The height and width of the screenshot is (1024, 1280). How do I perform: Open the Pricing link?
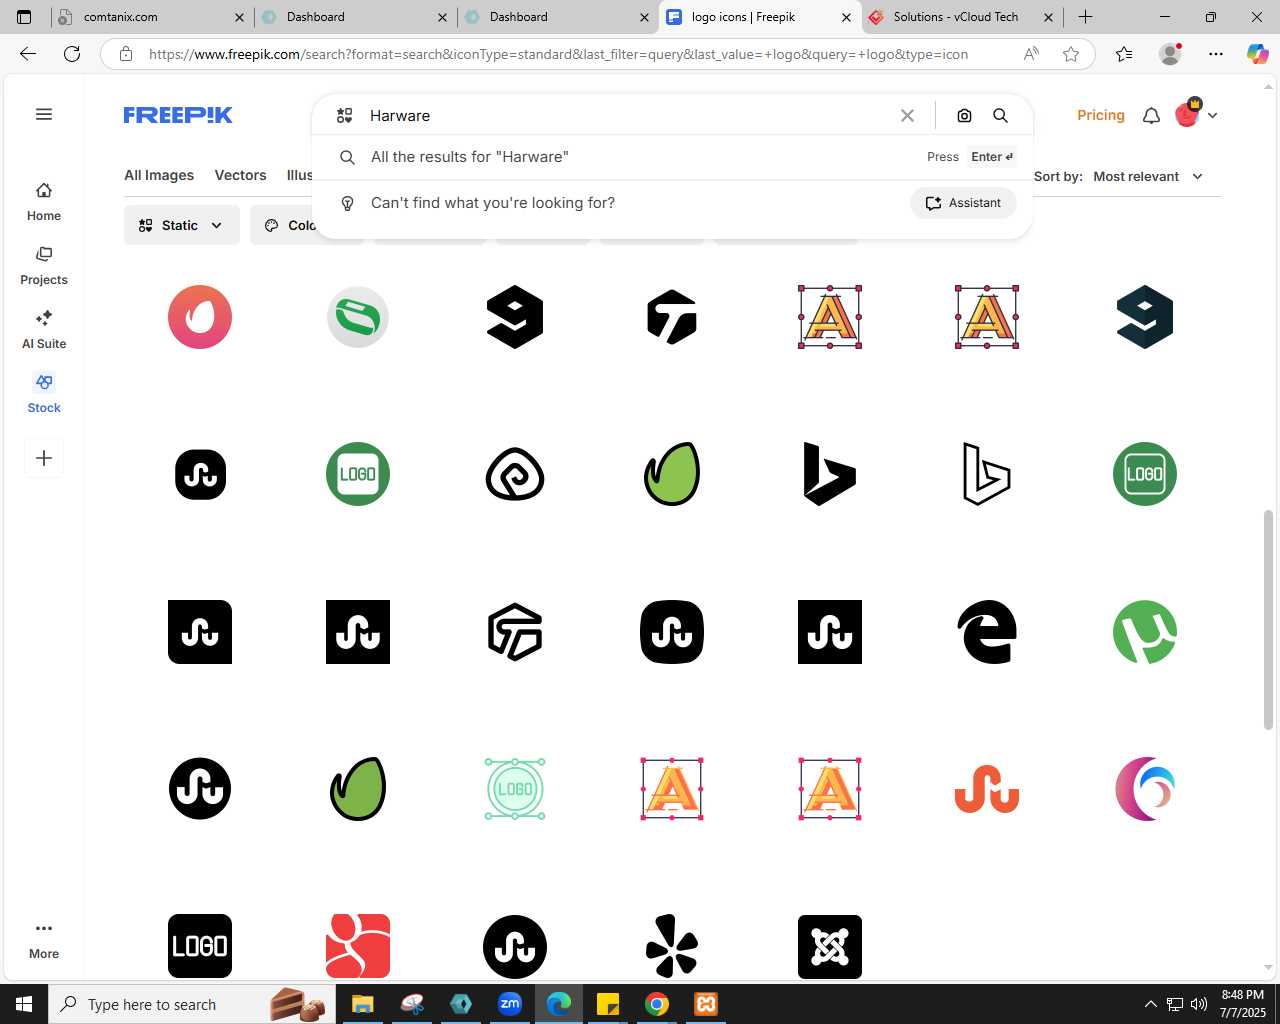point(1101,115)
